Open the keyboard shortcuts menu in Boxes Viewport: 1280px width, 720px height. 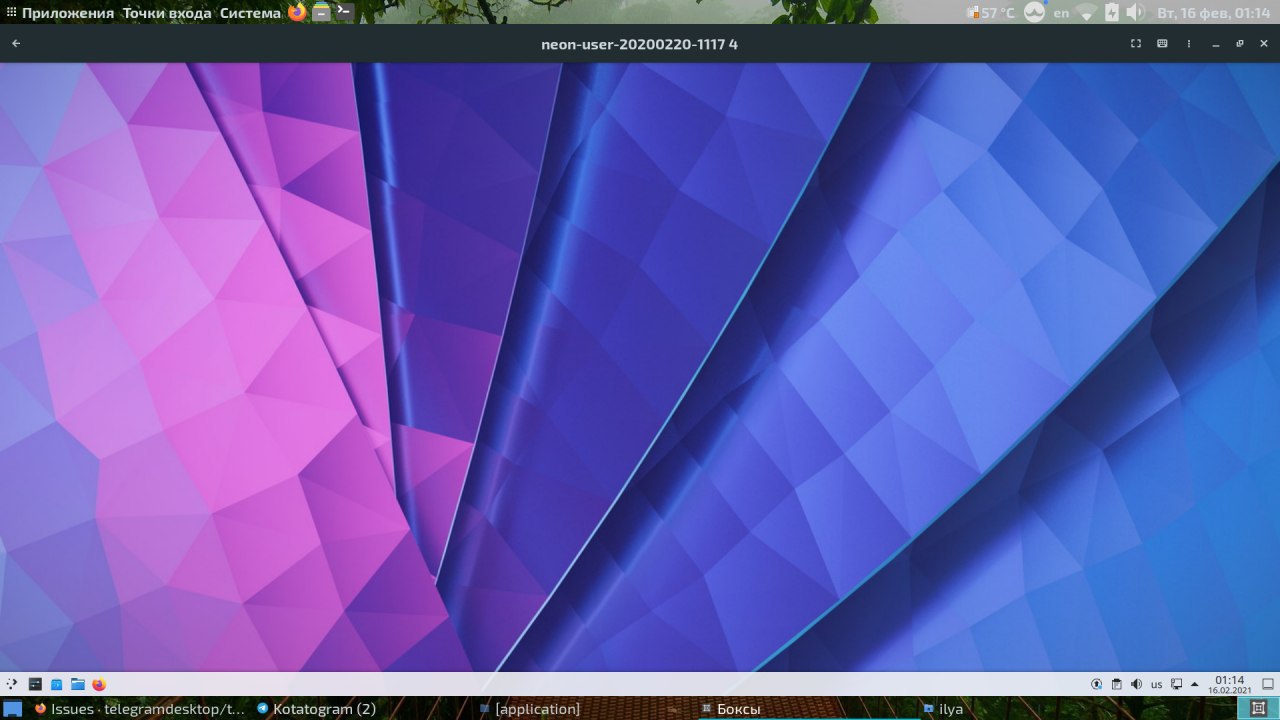[1162, 44]
